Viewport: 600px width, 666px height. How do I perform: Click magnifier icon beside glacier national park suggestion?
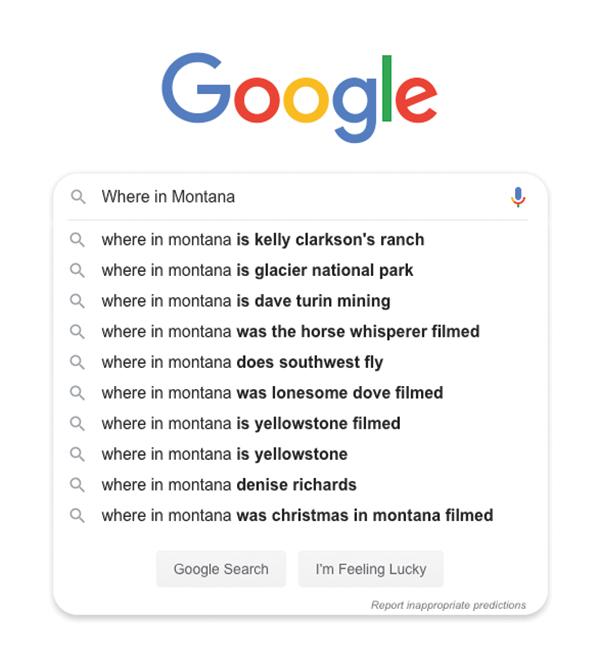tap(77, 270)
